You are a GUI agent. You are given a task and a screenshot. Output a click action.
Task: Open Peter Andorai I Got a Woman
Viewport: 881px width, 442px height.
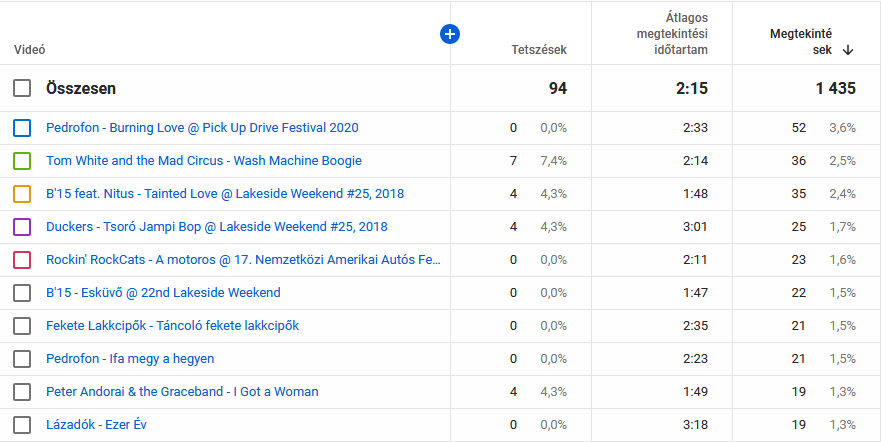tap(182, 392)
